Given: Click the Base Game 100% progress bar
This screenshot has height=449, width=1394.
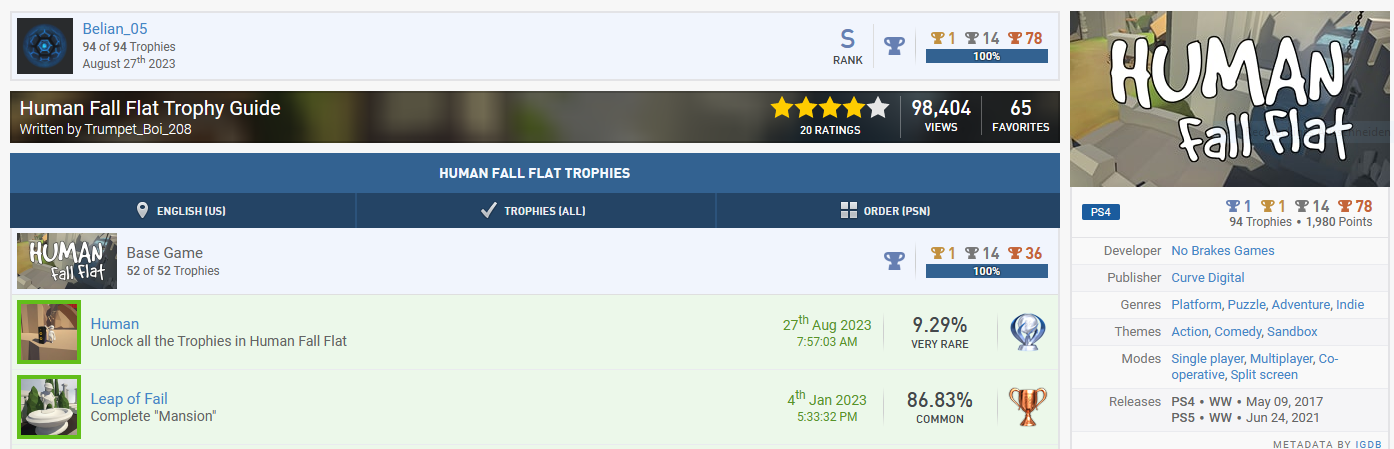Looking at the screenshot, I should (986, 271).
